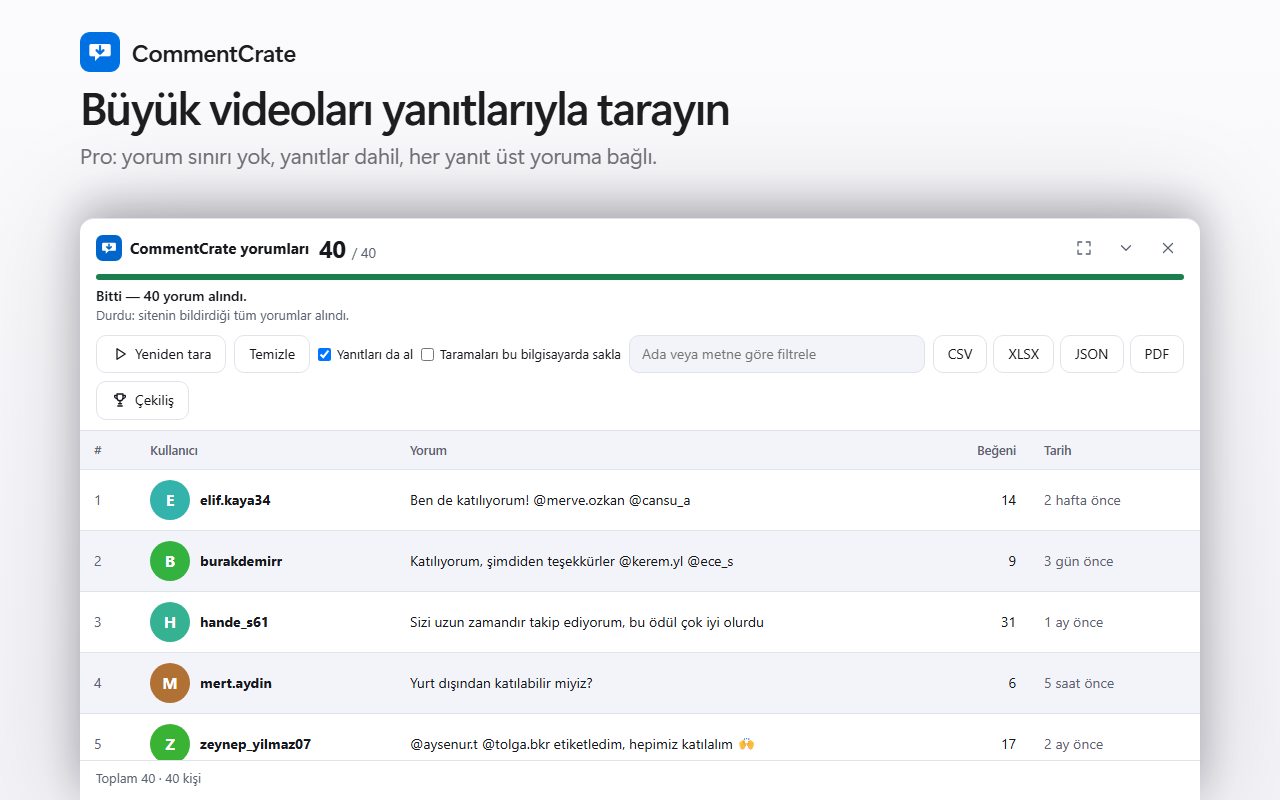
Task: Click the avatar of burakdemirr
Action: tap(170, 561)
